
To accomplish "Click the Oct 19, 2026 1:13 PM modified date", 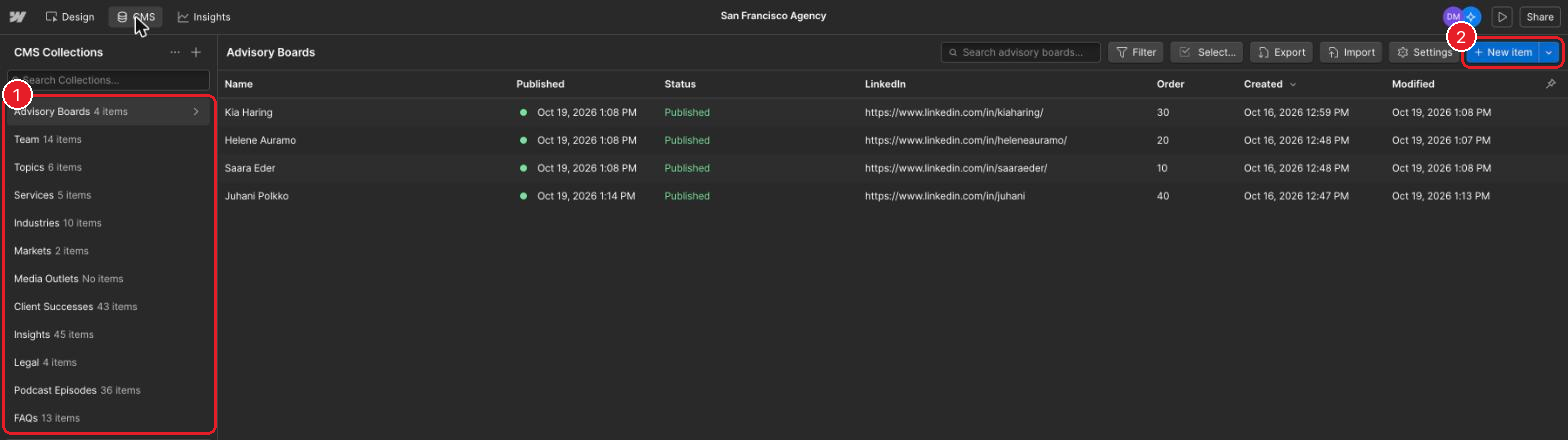I will (1441, 197).
